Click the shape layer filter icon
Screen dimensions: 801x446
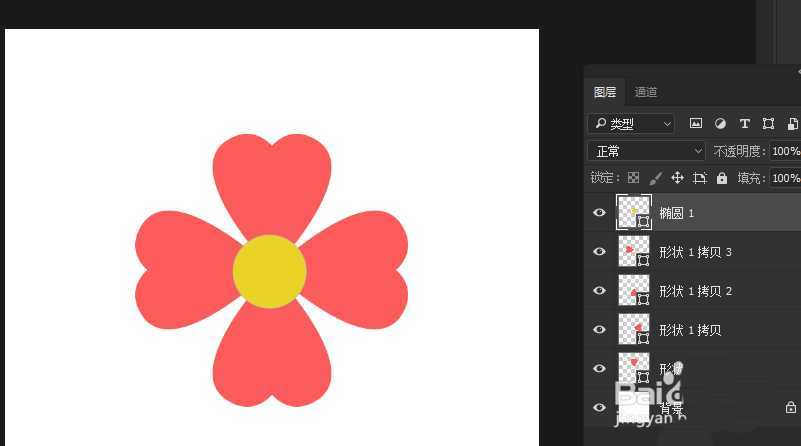(768, 124)
